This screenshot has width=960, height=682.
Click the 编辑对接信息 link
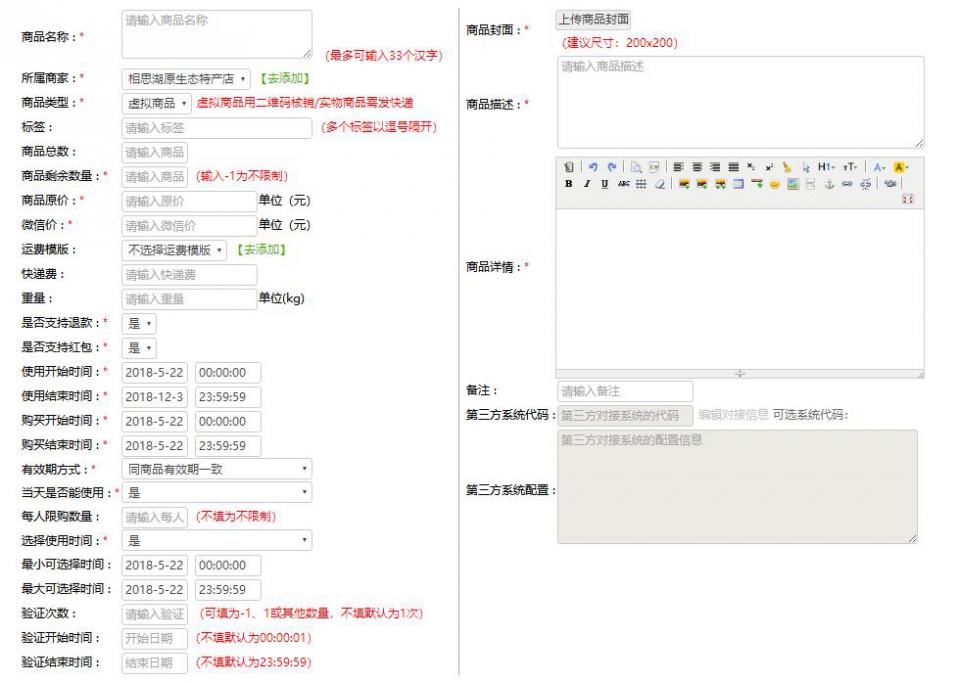click(x=733, y=415)
